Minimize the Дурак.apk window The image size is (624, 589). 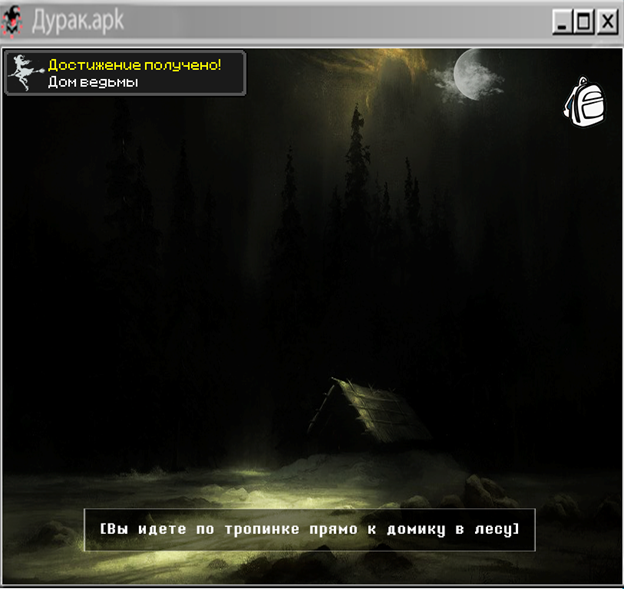(562, 21)
